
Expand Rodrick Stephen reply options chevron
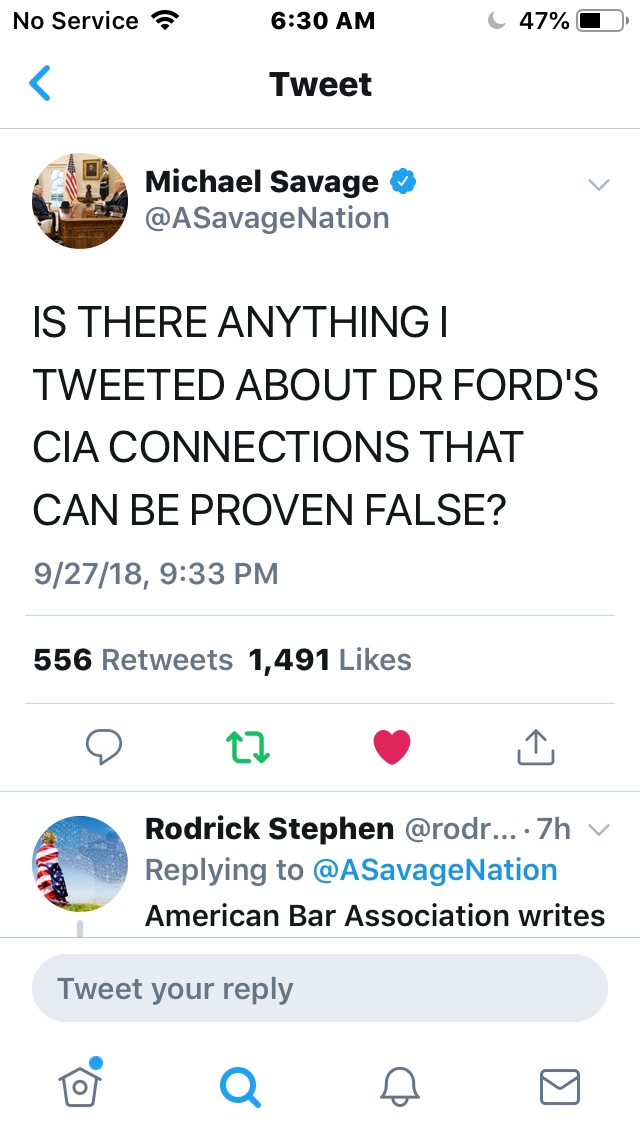tap(598, 829)
